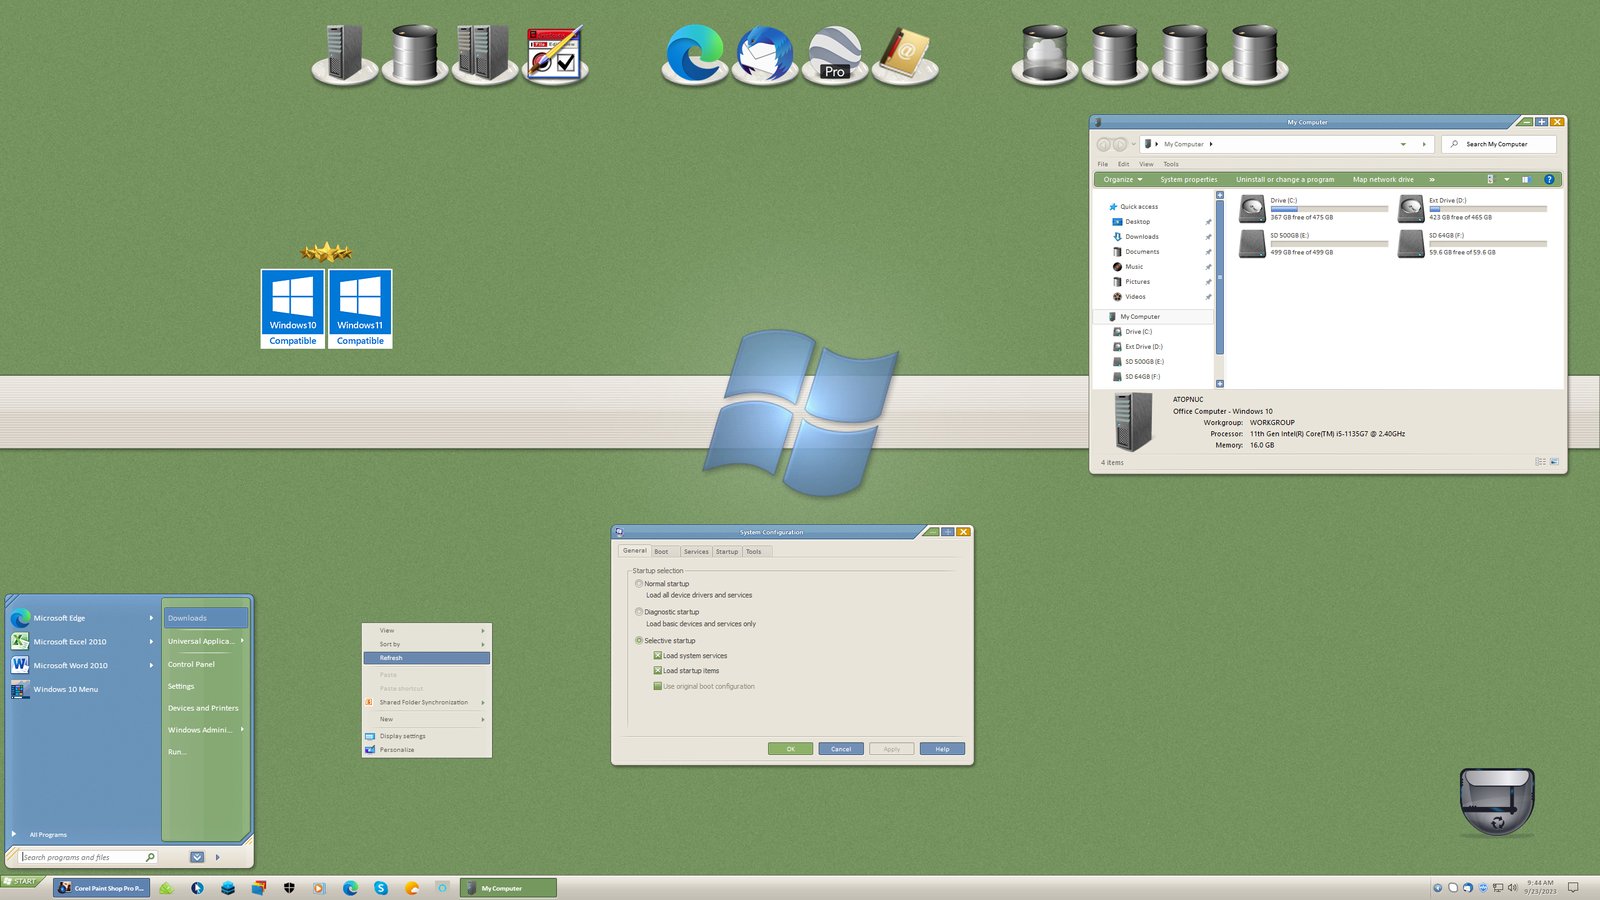Open the security shield taskbar icon

[289, 888]
